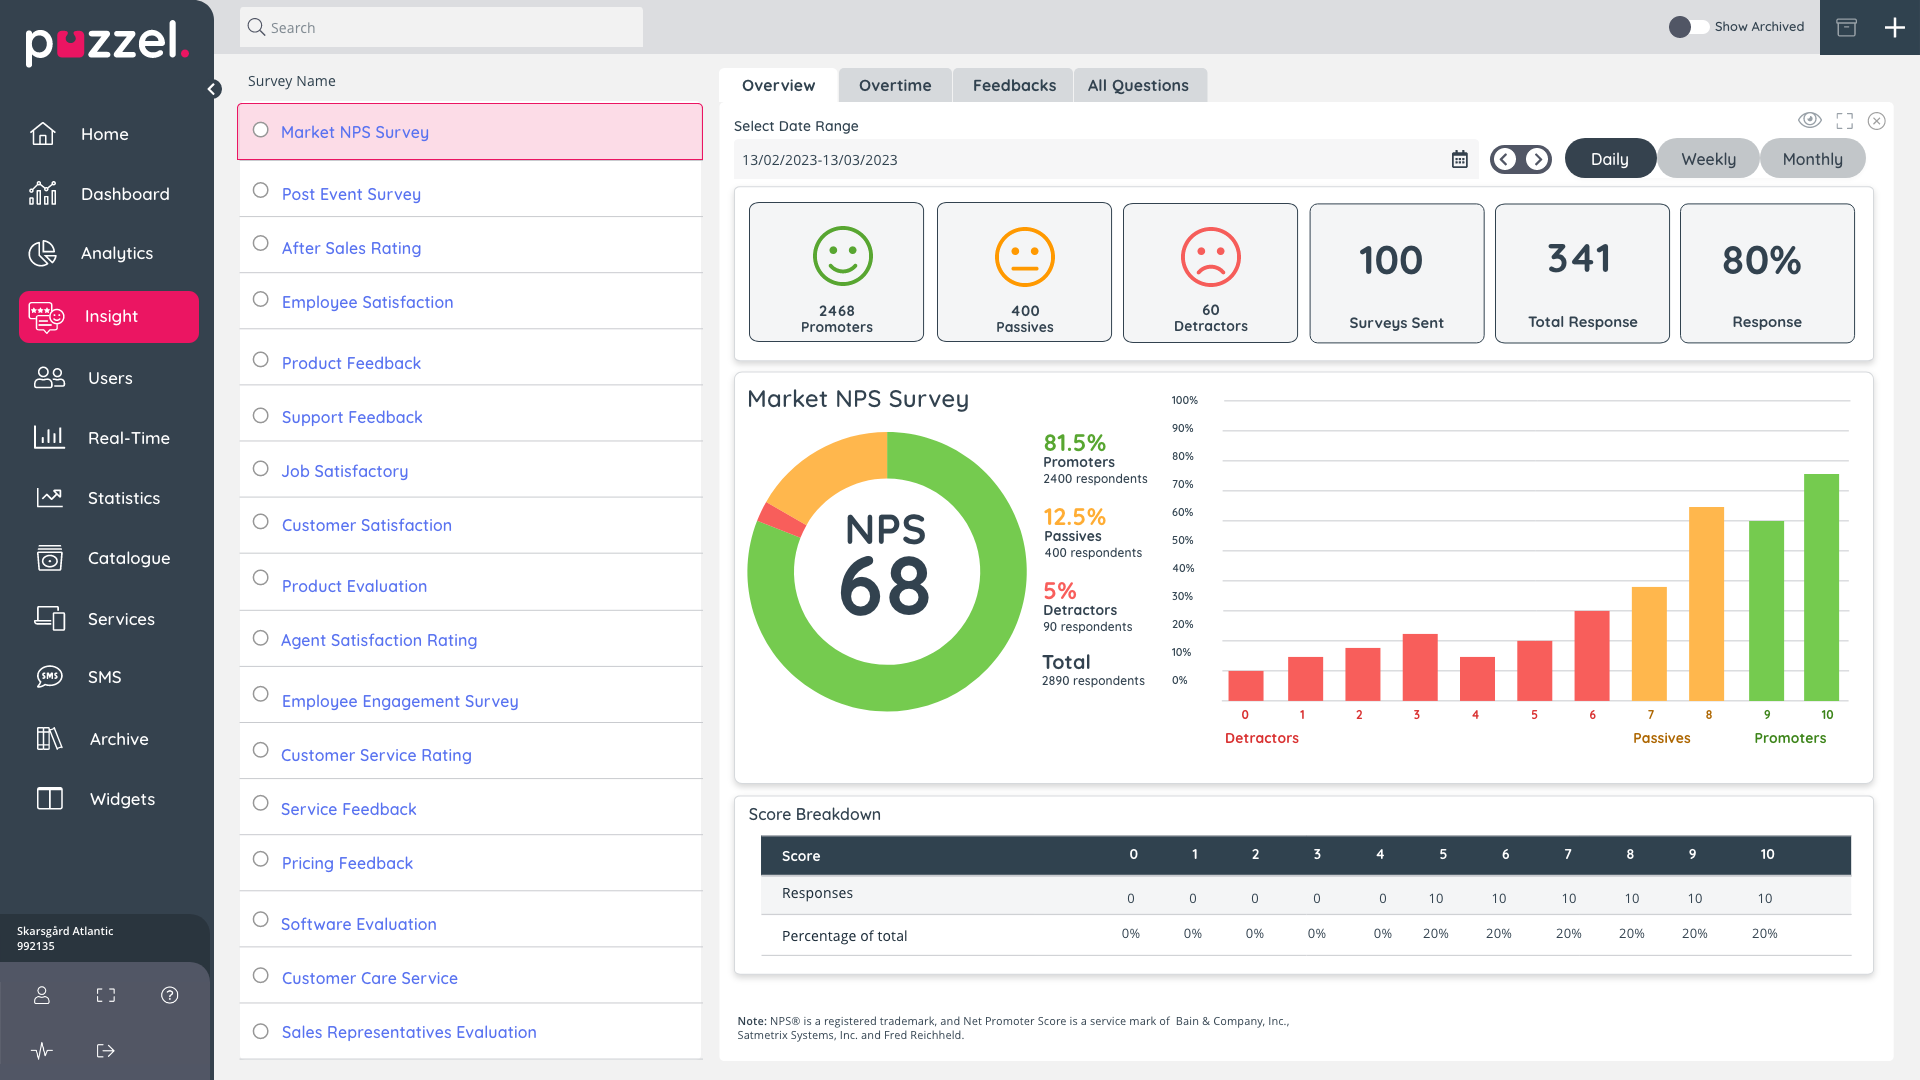Open the help question mark icon

pos(170,995)
